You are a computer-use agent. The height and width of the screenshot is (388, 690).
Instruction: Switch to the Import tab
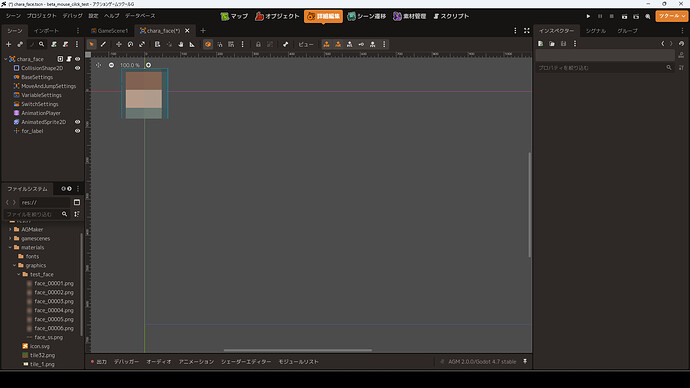[46, 31]
